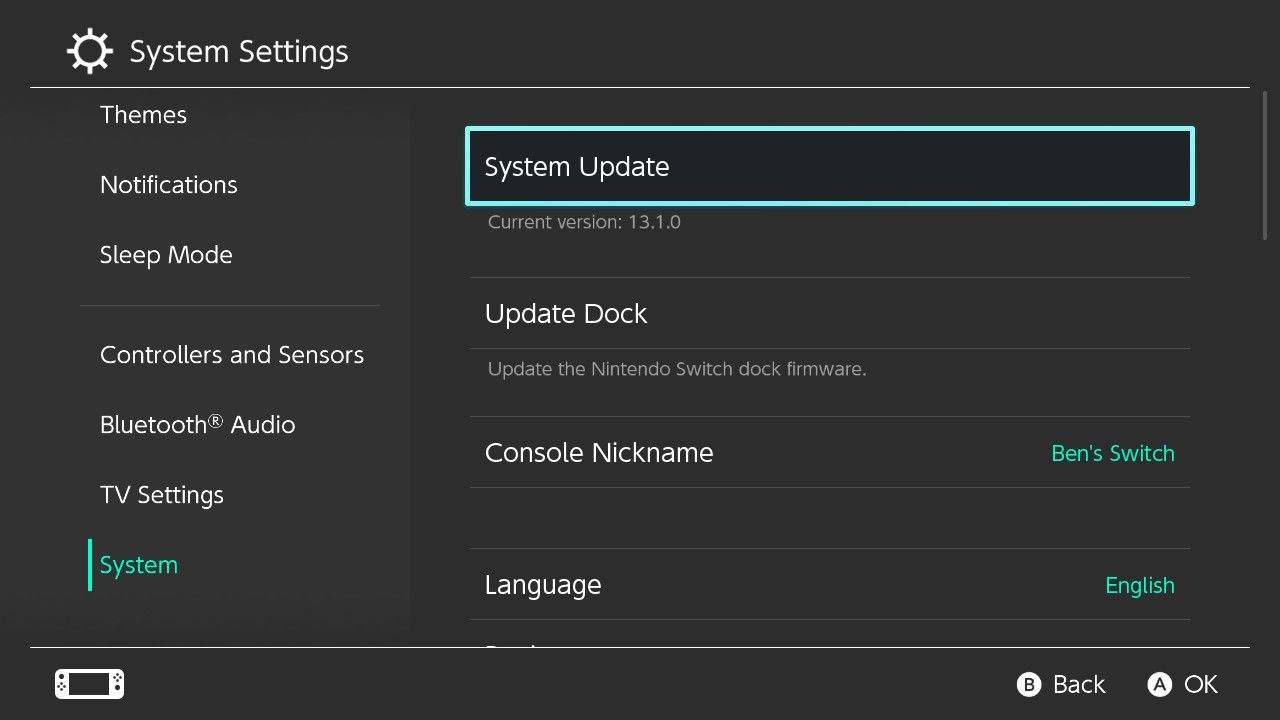Select Sleep Mode from the sidebar
Viewport: 1280px width, 720px height.
coord(166,254)
